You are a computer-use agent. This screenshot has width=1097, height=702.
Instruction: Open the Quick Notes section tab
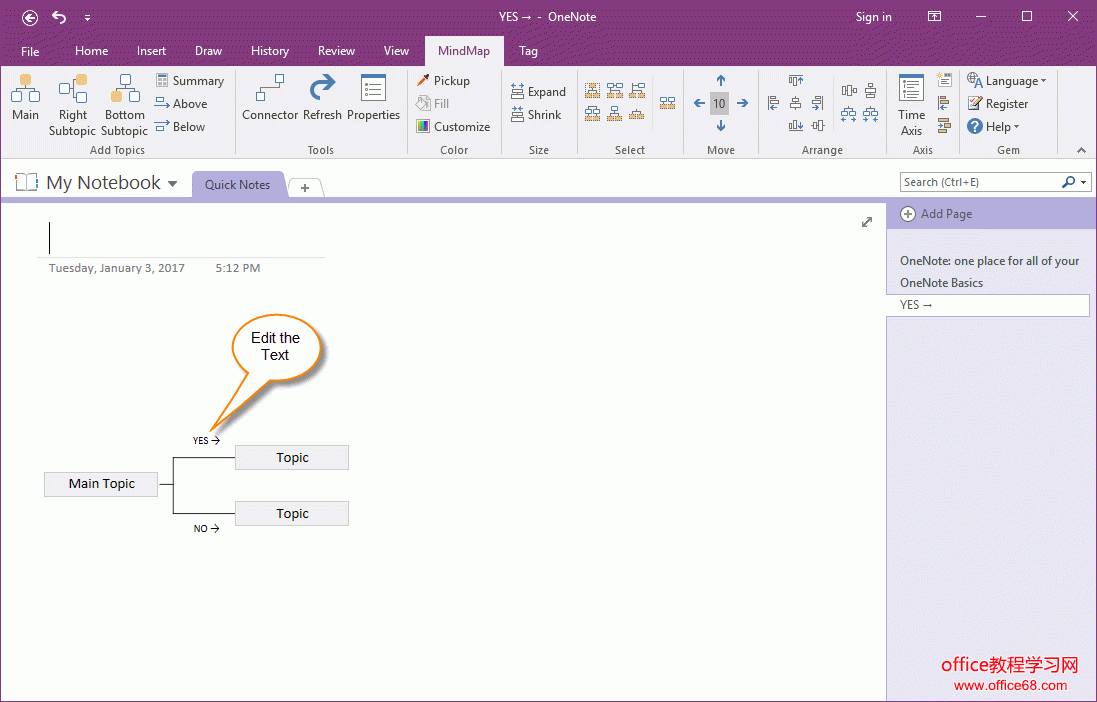[x=237, y=185]
